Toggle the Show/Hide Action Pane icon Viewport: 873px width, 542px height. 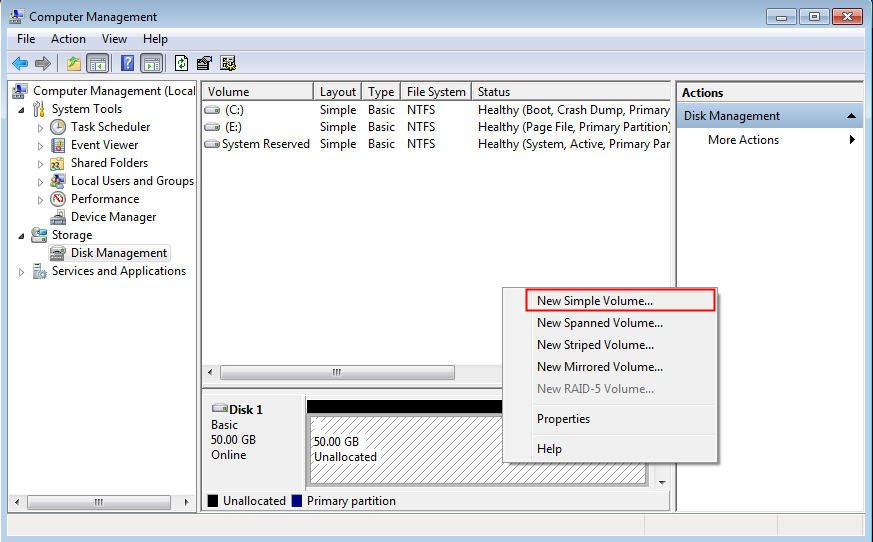151,64
